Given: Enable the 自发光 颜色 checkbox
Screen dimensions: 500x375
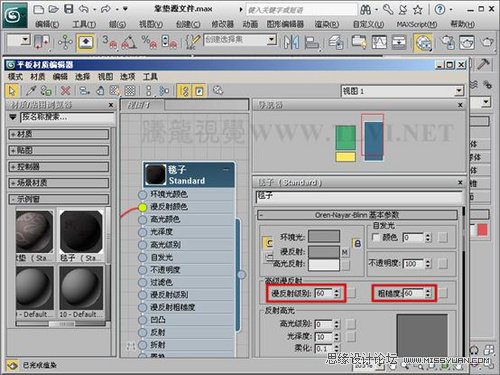Looking at the screenshot, I should click(x=376, y=237).
